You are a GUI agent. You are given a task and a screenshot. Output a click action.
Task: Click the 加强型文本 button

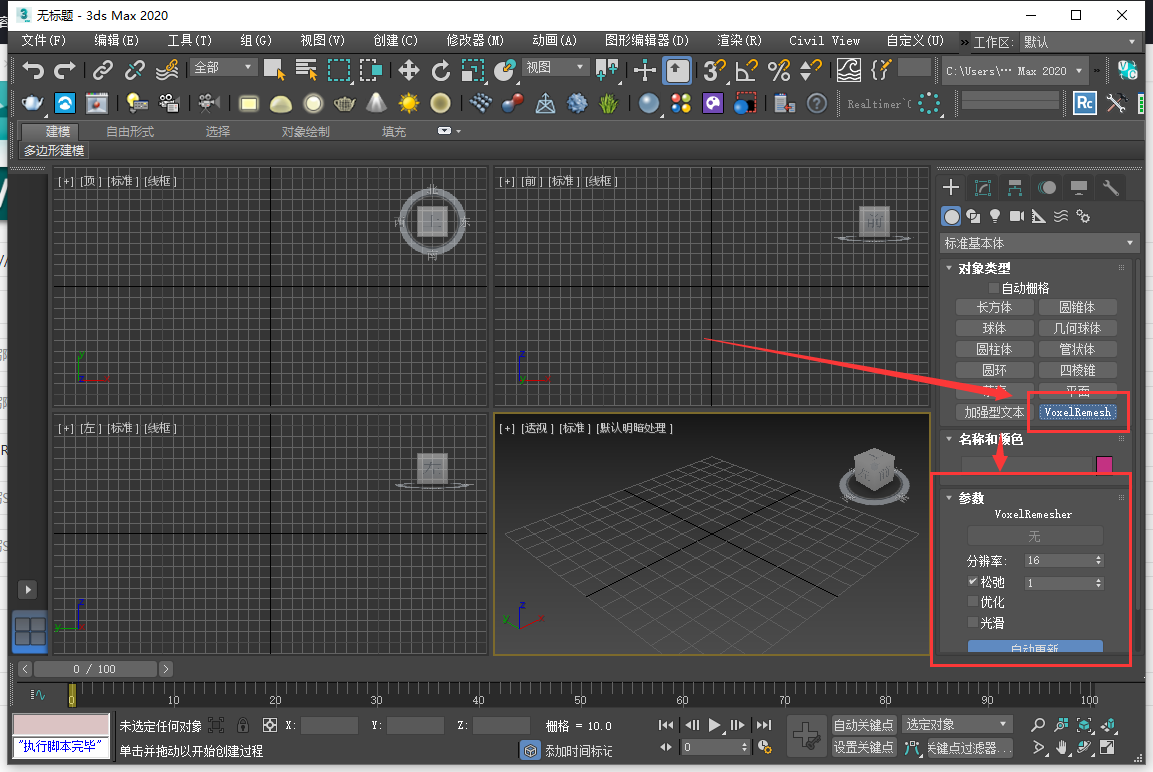click(994, 412)
